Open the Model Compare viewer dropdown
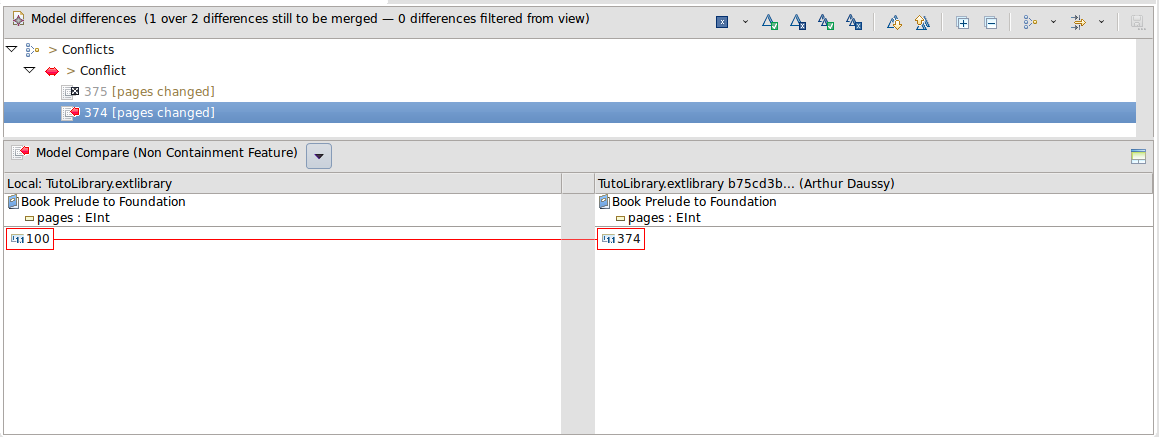1159x437 pixels. click(319, 156)
